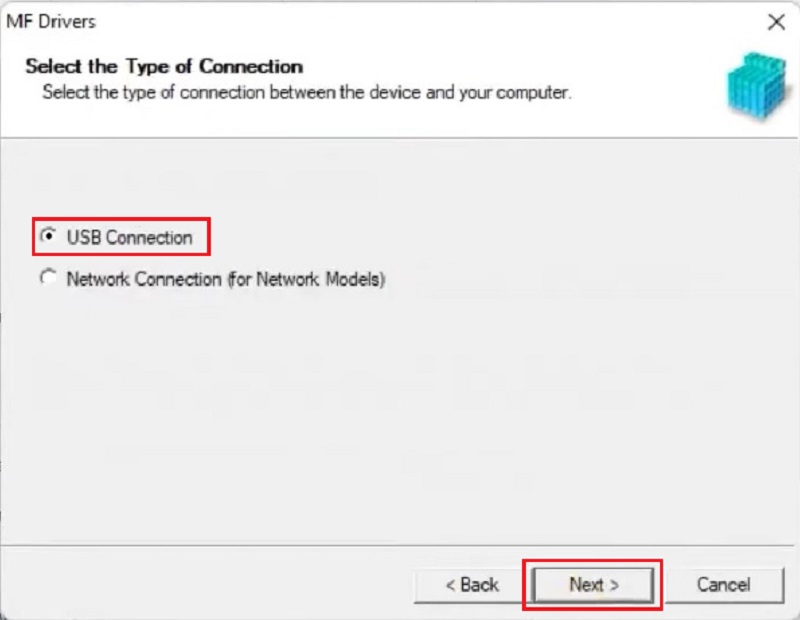800x620 pixels.
Task: Return to the prior wizard page
Action: click(472, 585)
